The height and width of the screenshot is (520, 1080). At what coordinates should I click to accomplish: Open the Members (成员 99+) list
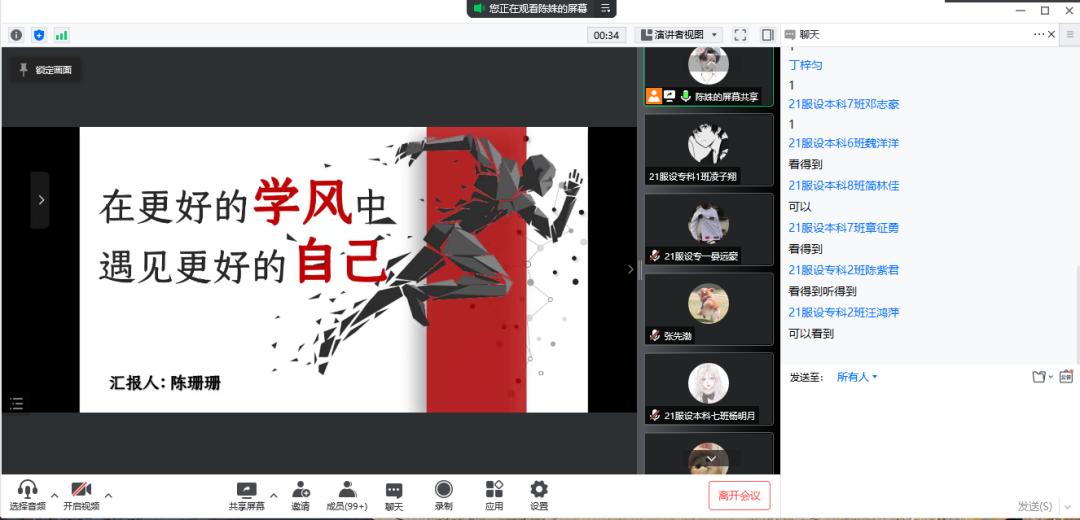(x=347, y=495)
